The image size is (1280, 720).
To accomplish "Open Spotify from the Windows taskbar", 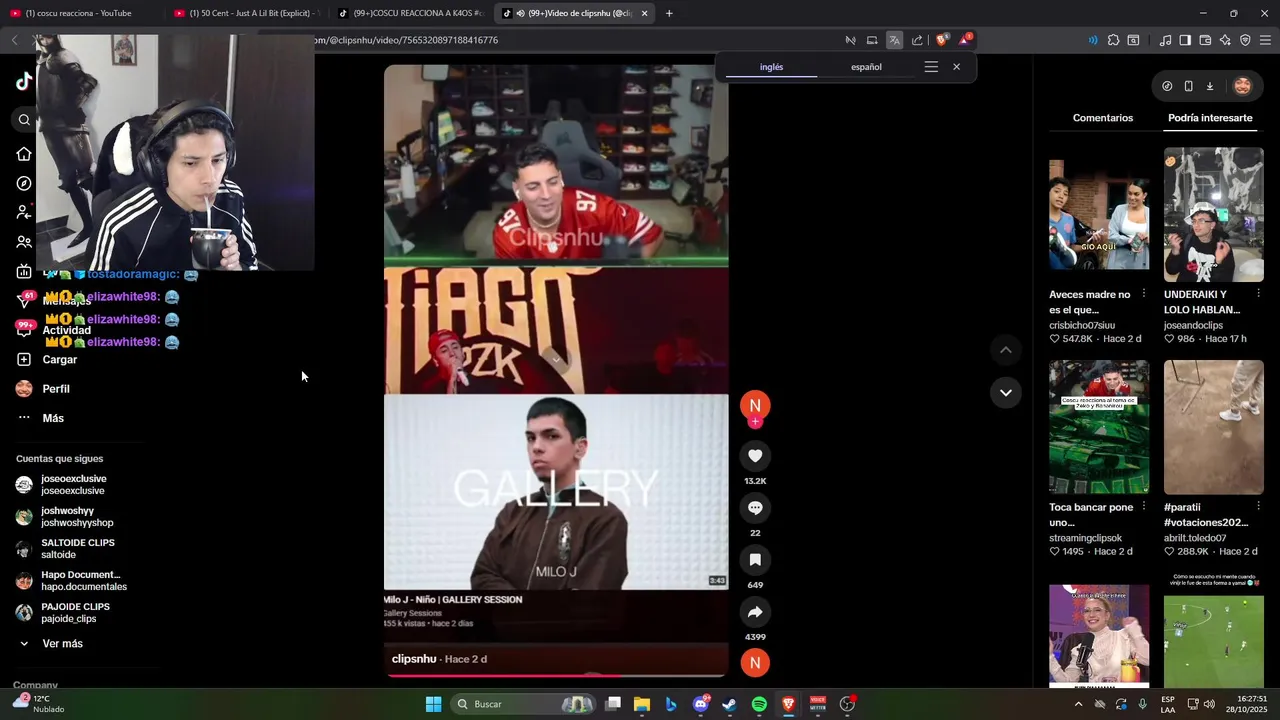I will click(x=759, y=704).
